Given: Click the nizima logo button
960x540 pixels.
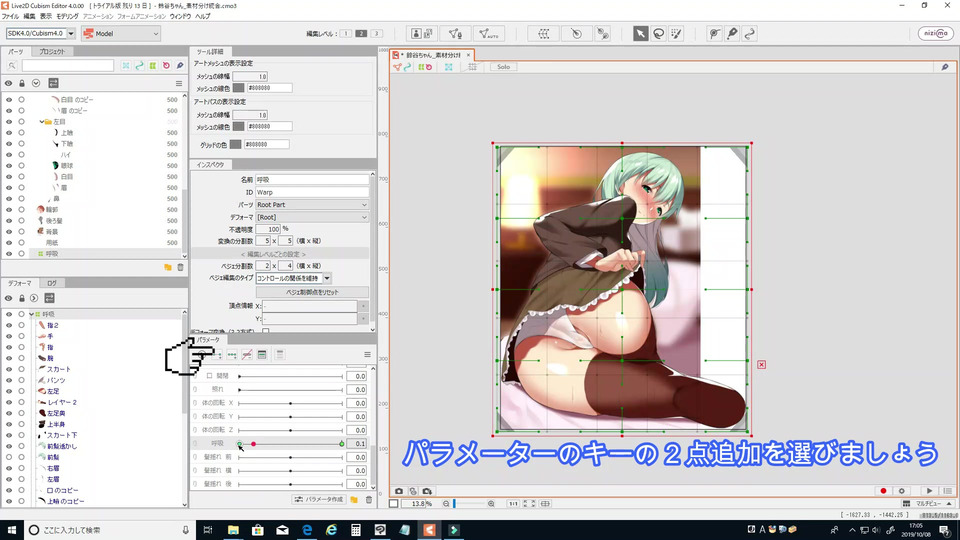Looking at the screenshot, I should click(x=936, y=34).
